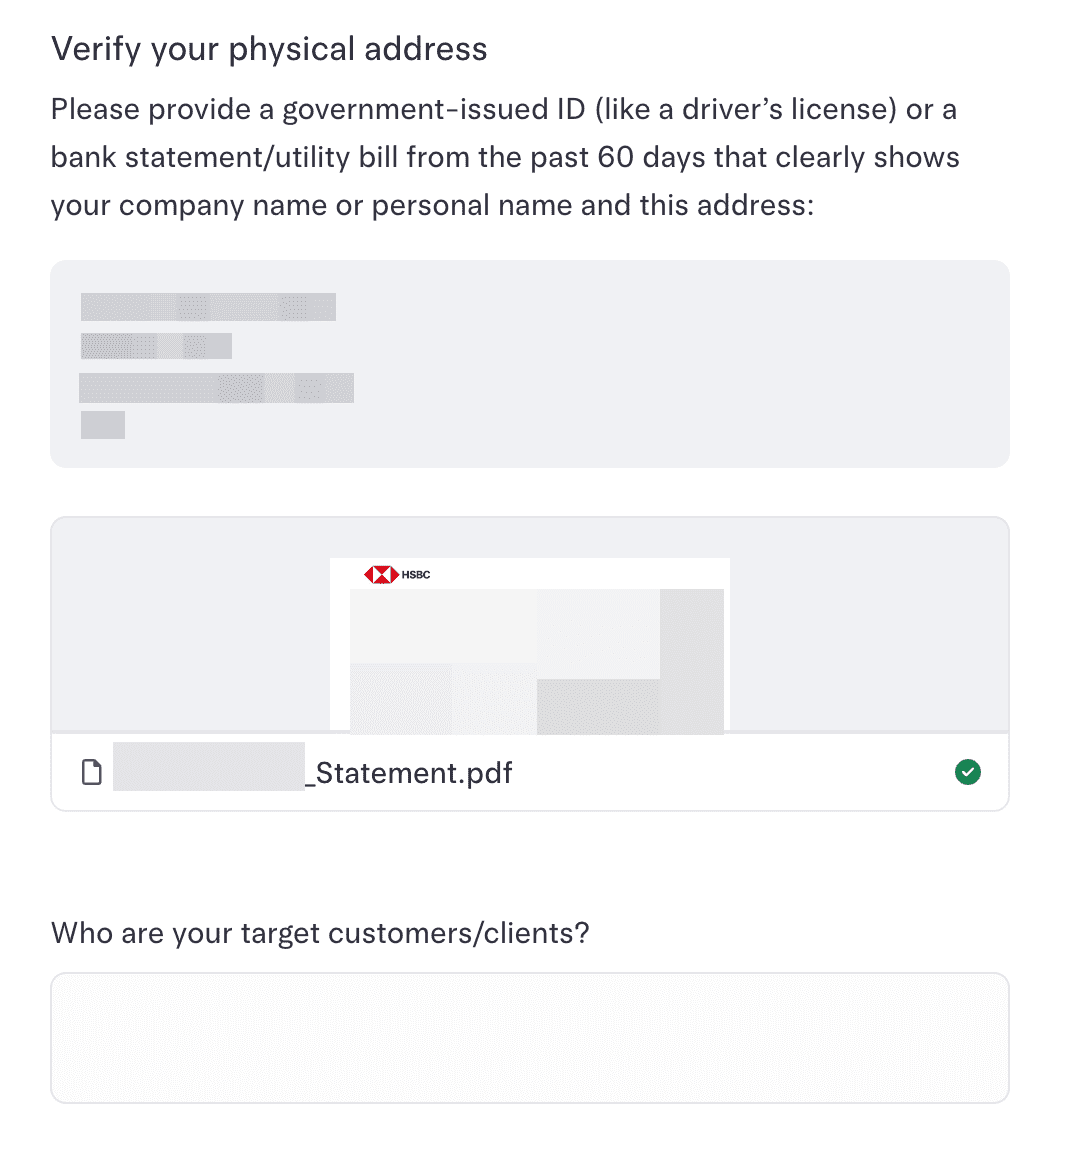Viewport: 1068px width, 1154px height.
Task: Click the third redacted address line
Action: click(x=216, y=388)
